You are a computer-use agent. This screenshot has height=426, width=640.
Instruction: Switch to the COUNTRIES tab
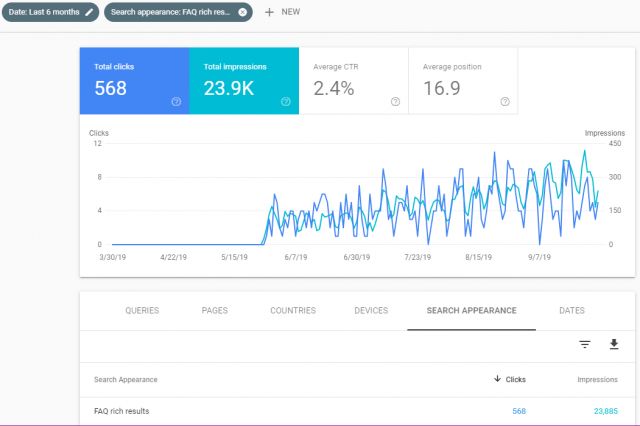click(293, 311)
